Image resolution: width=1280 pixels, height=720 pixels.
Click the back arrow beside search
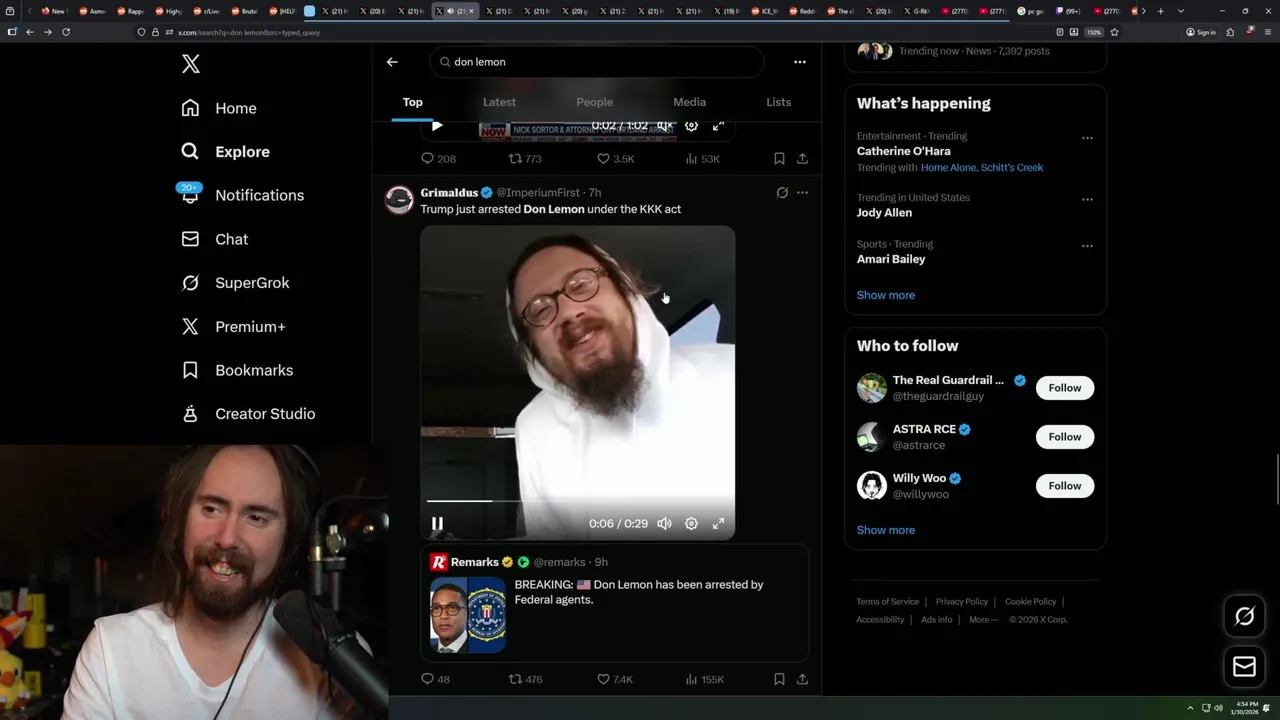tap(392, 62)
